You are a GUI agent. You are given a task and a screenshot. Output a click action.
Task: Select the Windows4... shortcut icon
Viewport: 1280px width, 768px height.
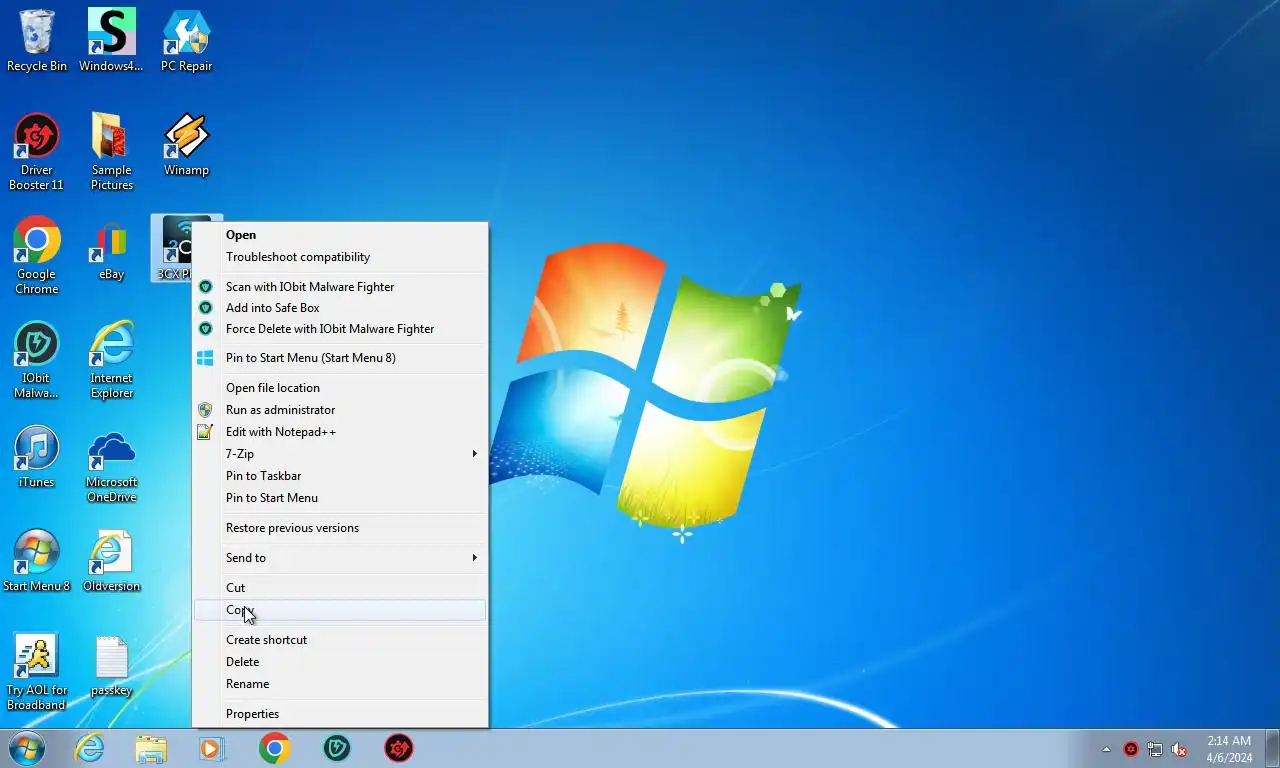(111, 40)
